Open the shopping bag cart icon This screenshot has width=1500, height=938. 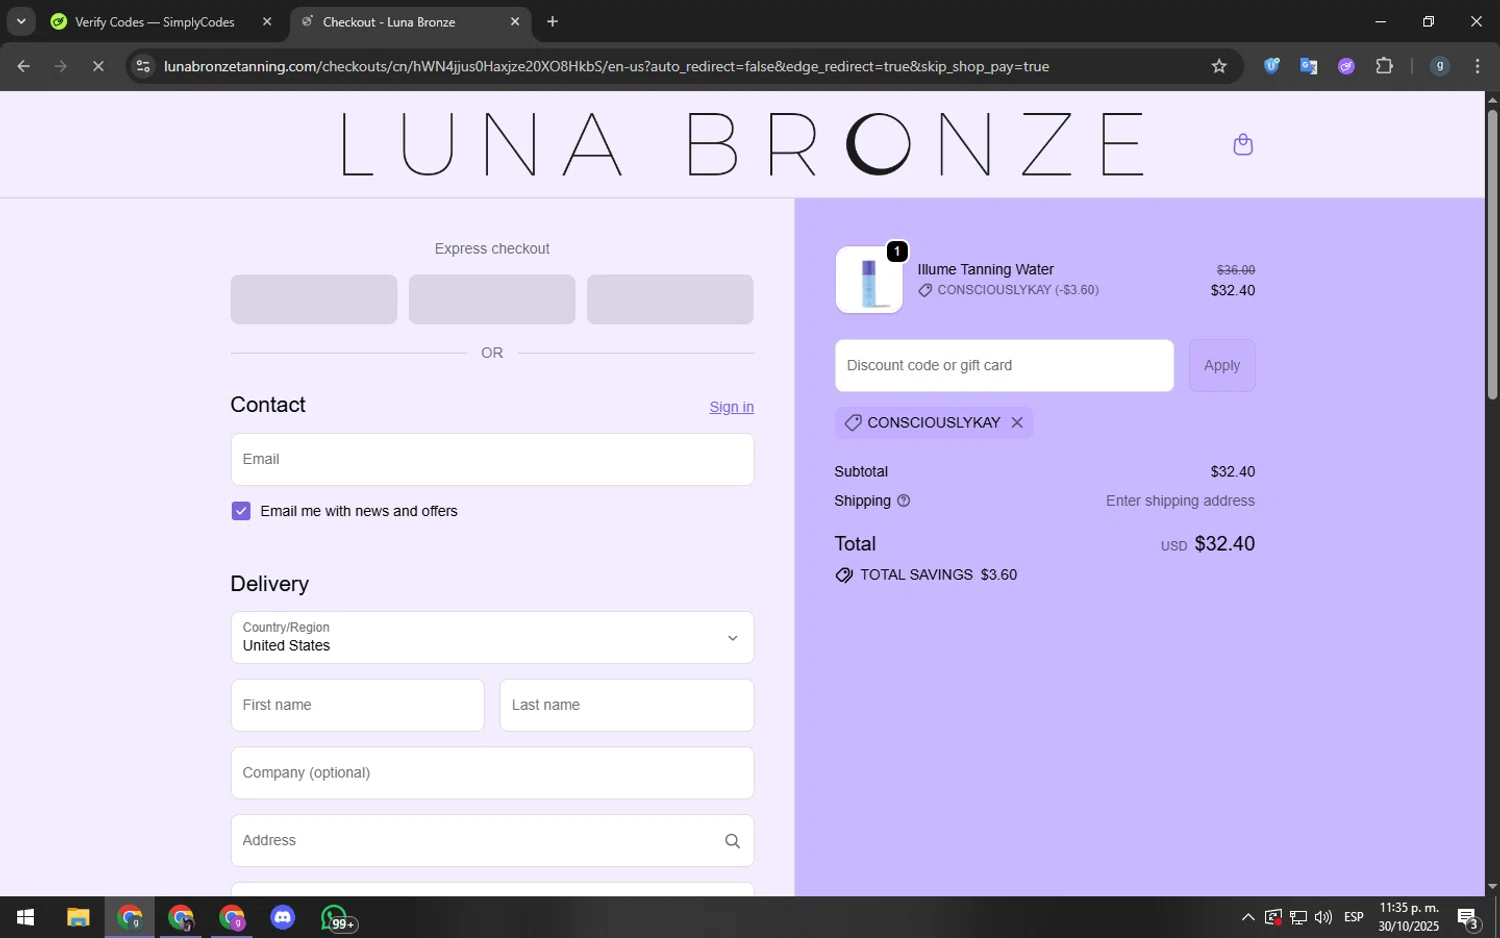tap(1242, 145)
